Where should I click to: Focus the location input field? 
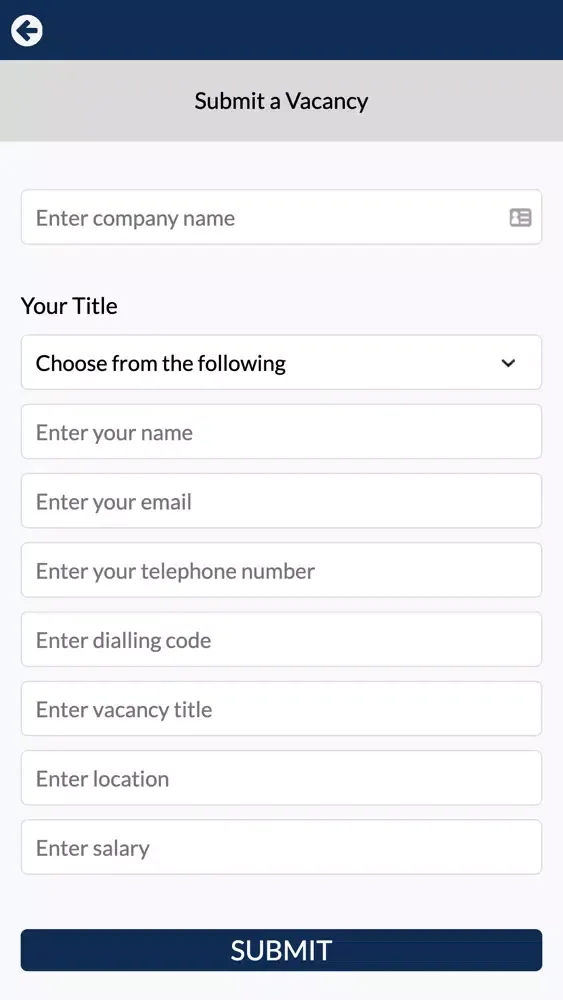pos(281,778)
